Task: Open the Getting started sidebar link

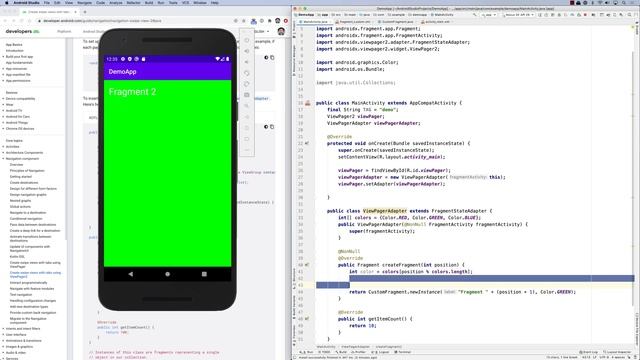Action: pos(21,177)
